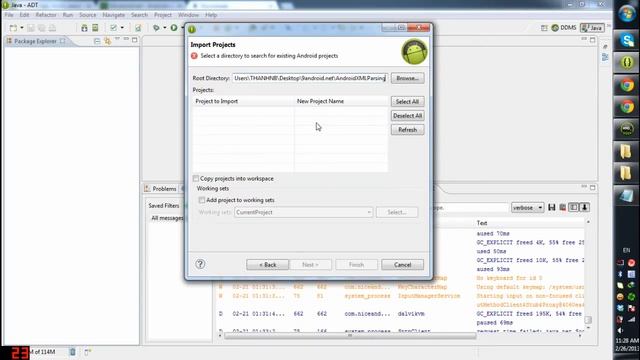Click the garbage collector trash icon in status bar

coord(72,351)
